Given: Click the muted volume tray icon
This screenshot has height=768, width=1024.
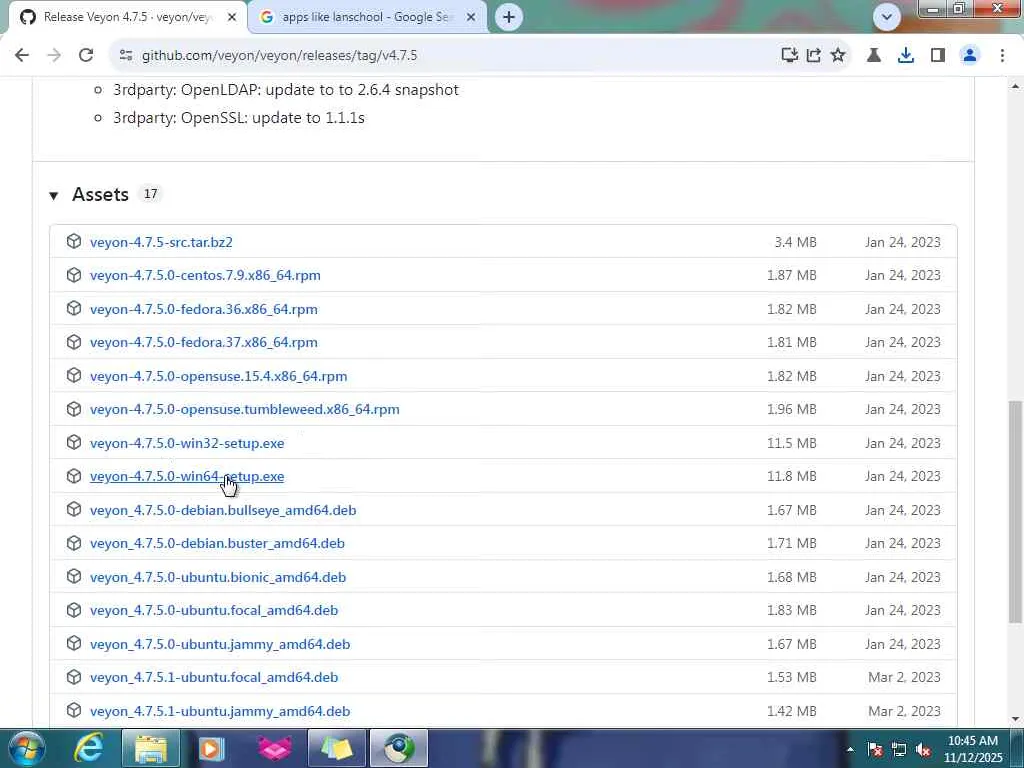Looking at the screenshot, I should [923, 750].
